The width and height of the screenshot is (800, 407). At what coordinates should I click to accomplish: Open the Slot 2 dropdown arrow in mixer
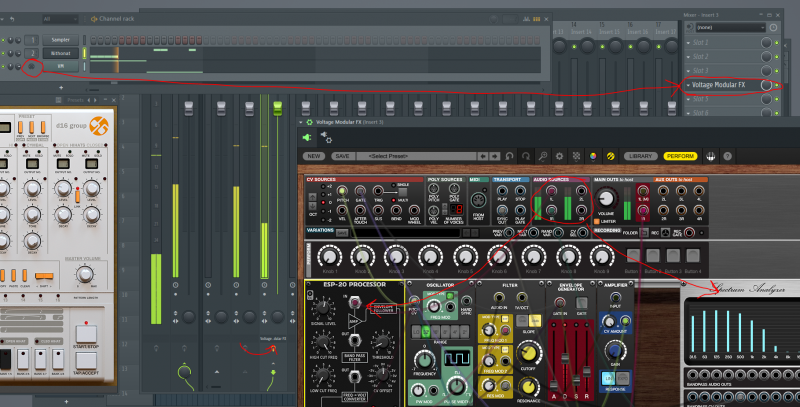(x=688, y=57)
